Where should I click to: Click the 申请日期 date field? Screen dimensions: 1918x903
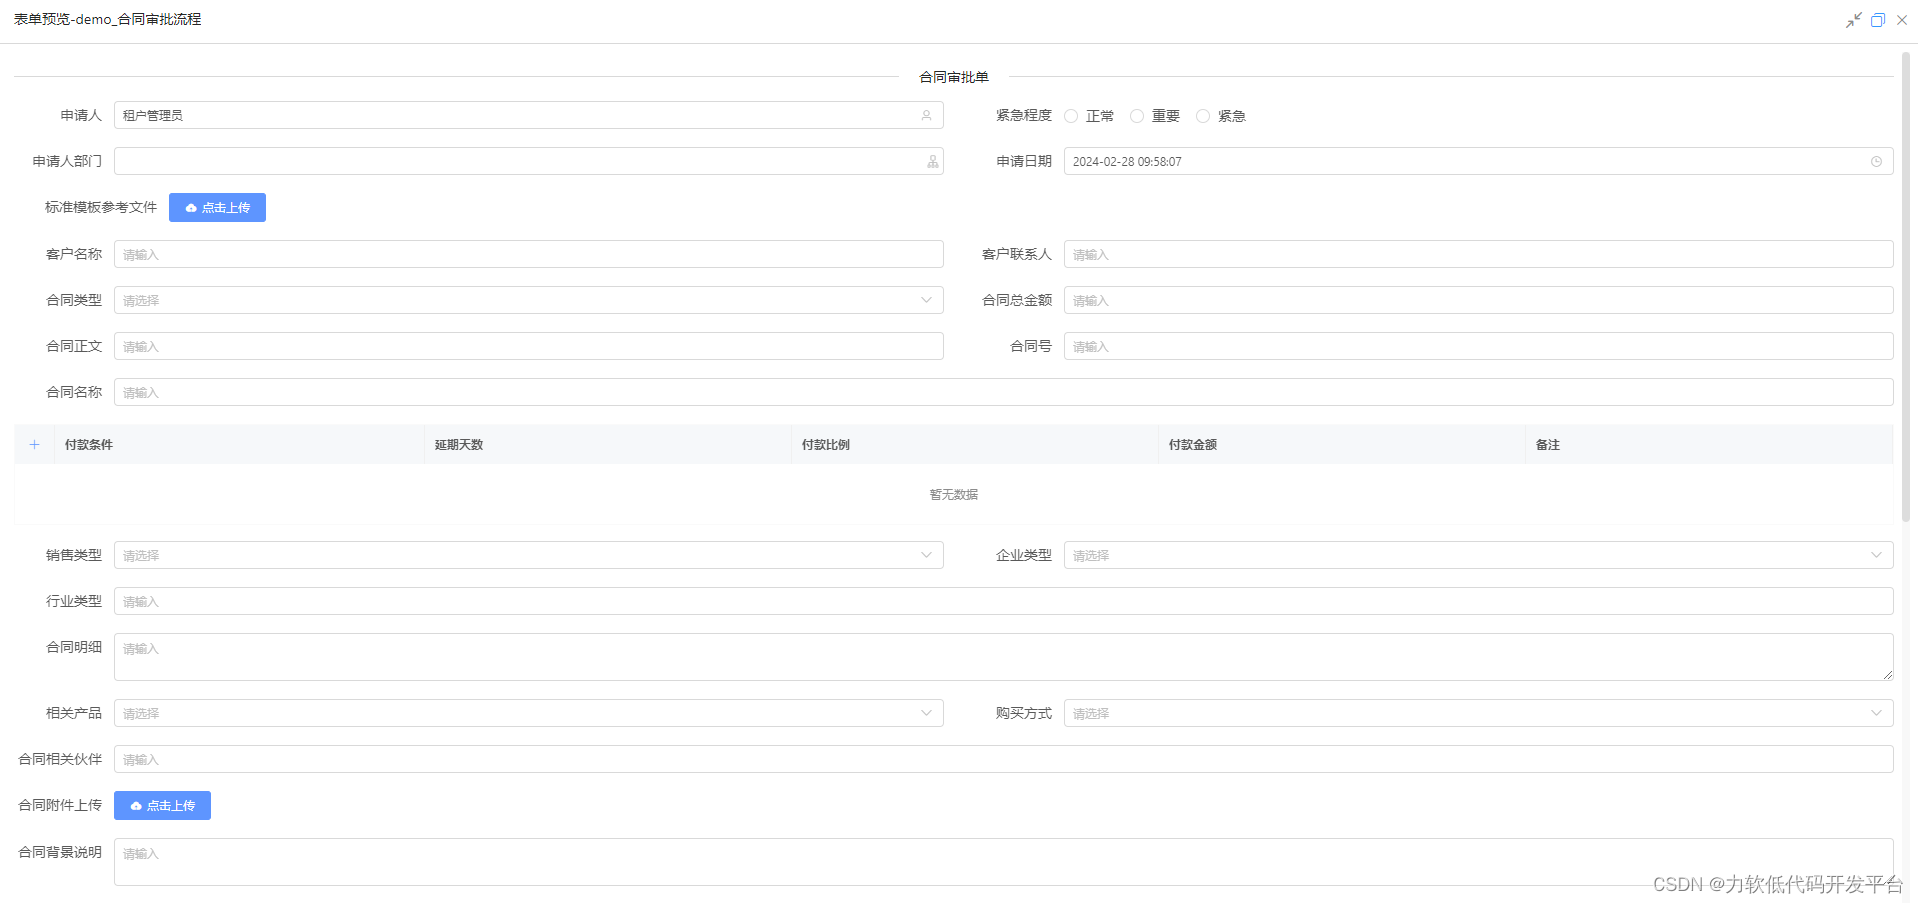click(x=1478, y=161)
